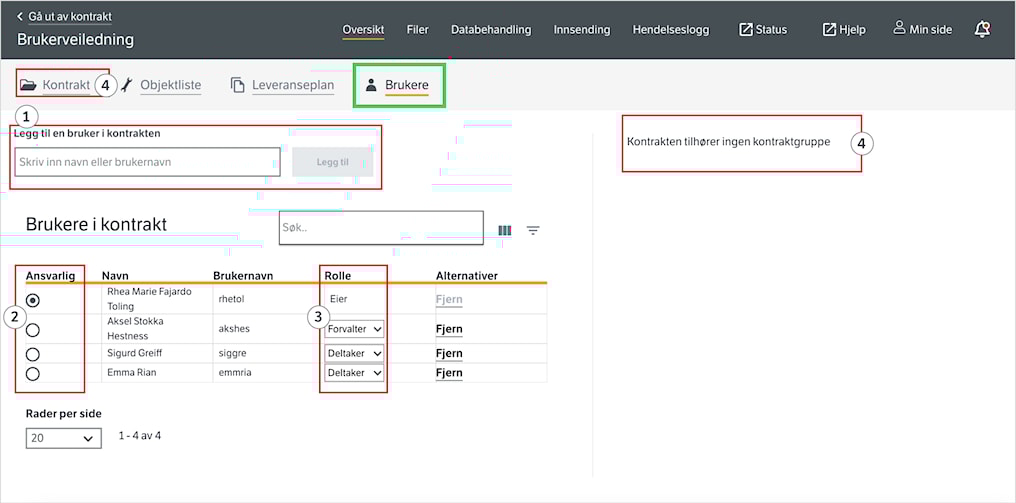Click the column chooser icon beside the search field
This screenshot has width=1016, height=503.
(505, 230)
